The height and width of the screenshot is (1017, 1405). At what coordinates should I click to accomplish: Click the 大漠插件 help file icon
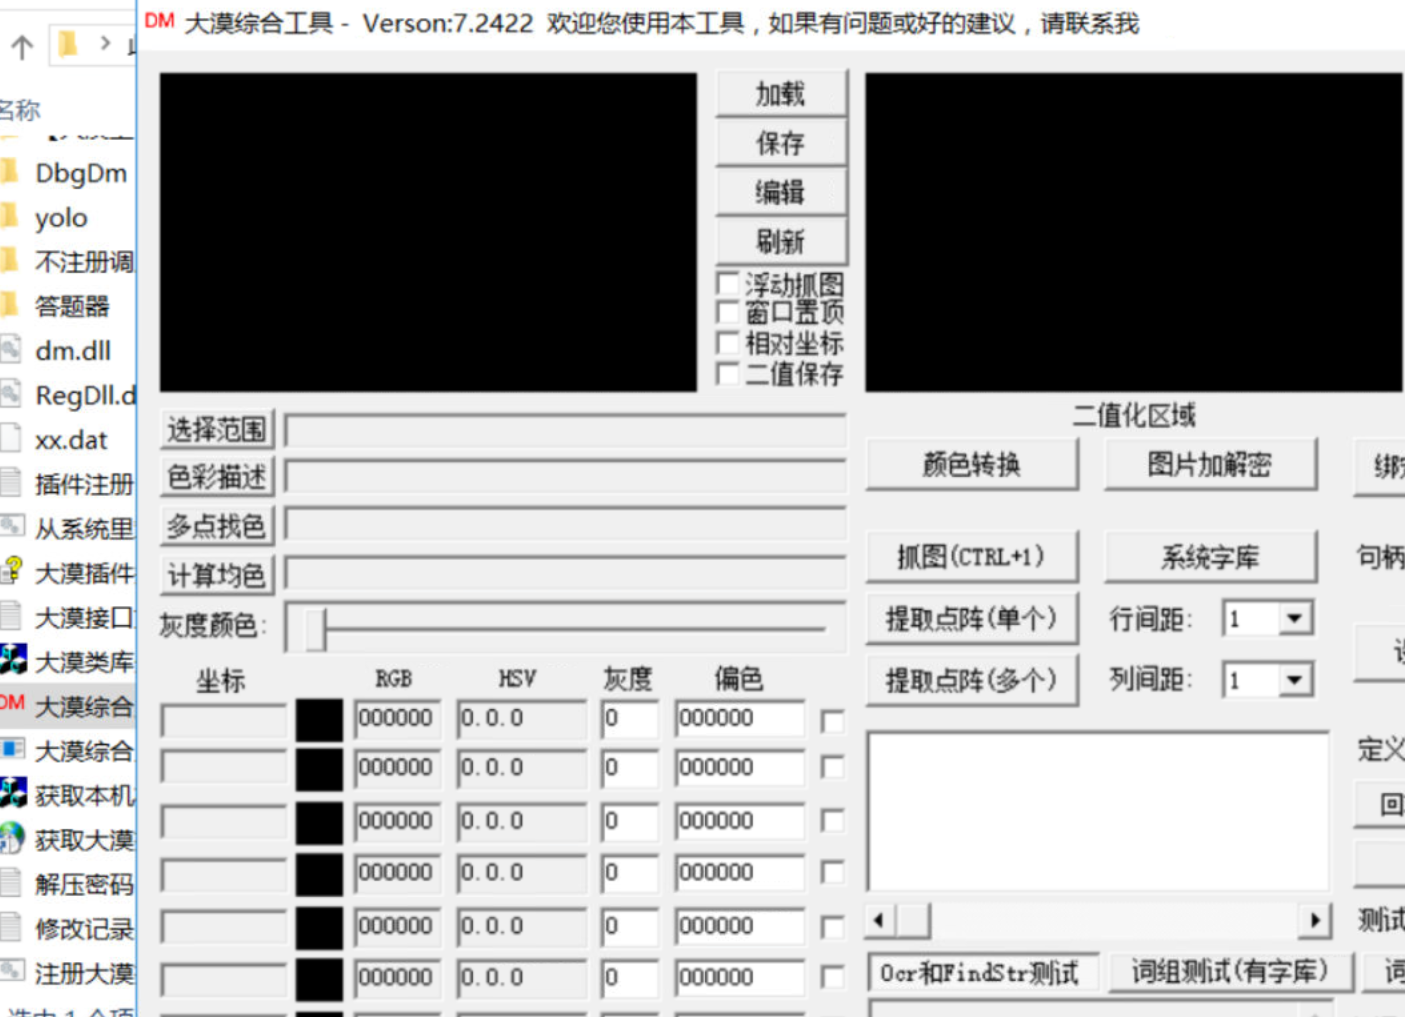pyautogui.click(x=11, y=572)
